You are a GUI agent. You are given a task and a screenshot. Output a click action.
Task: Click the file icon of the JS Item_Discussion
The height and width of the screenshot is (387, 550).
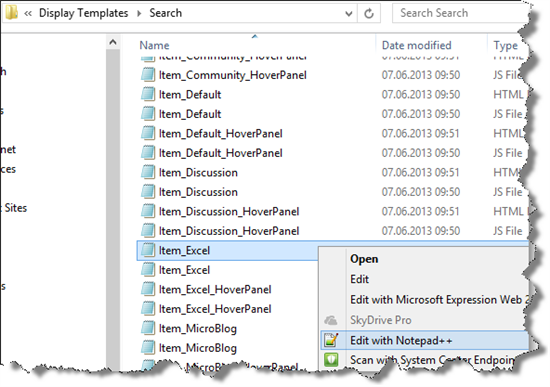tap(148, 192)
